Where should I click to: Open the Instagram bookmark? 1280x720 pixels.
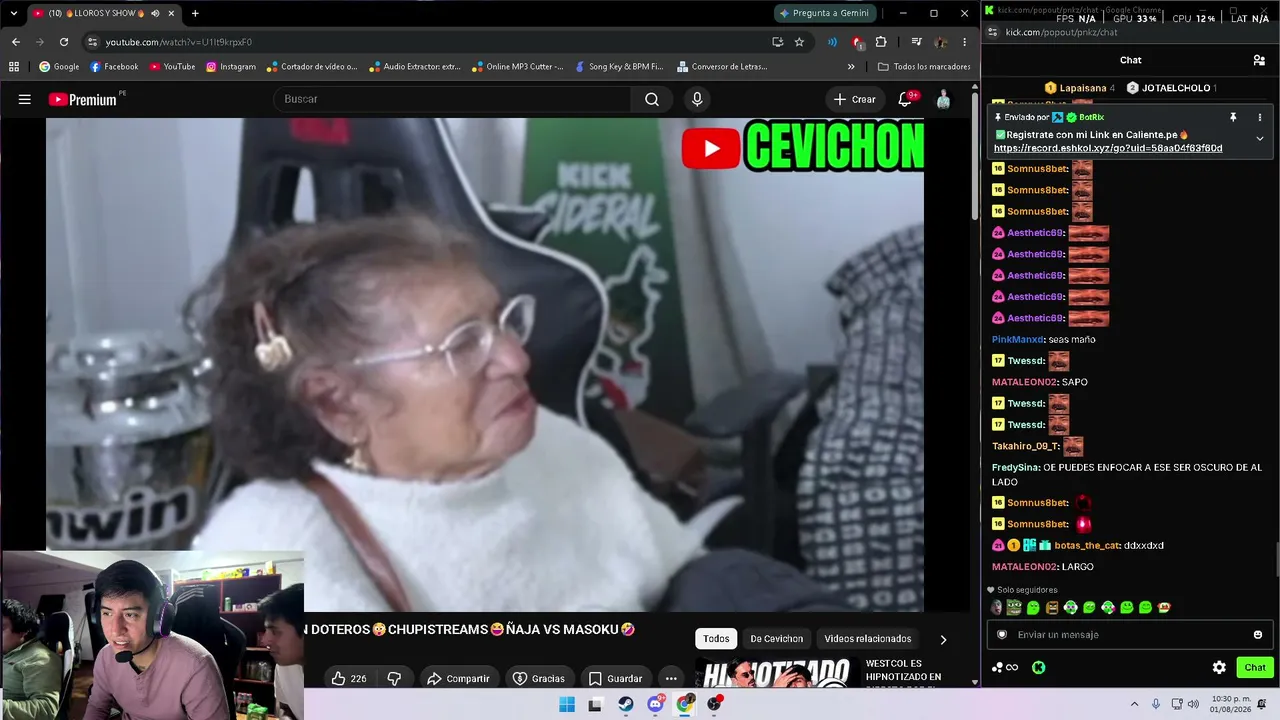[231, 67]
